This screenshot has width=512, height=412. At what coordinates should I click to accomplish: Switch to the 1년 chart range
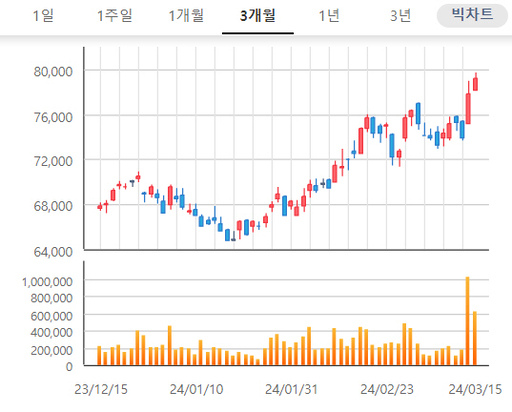tap(329, 16)
